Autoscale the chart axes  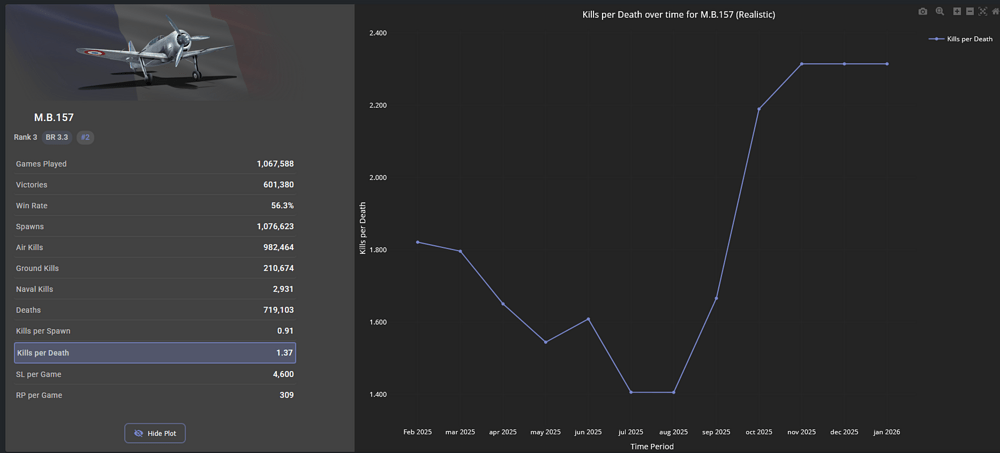click(983, 12)
